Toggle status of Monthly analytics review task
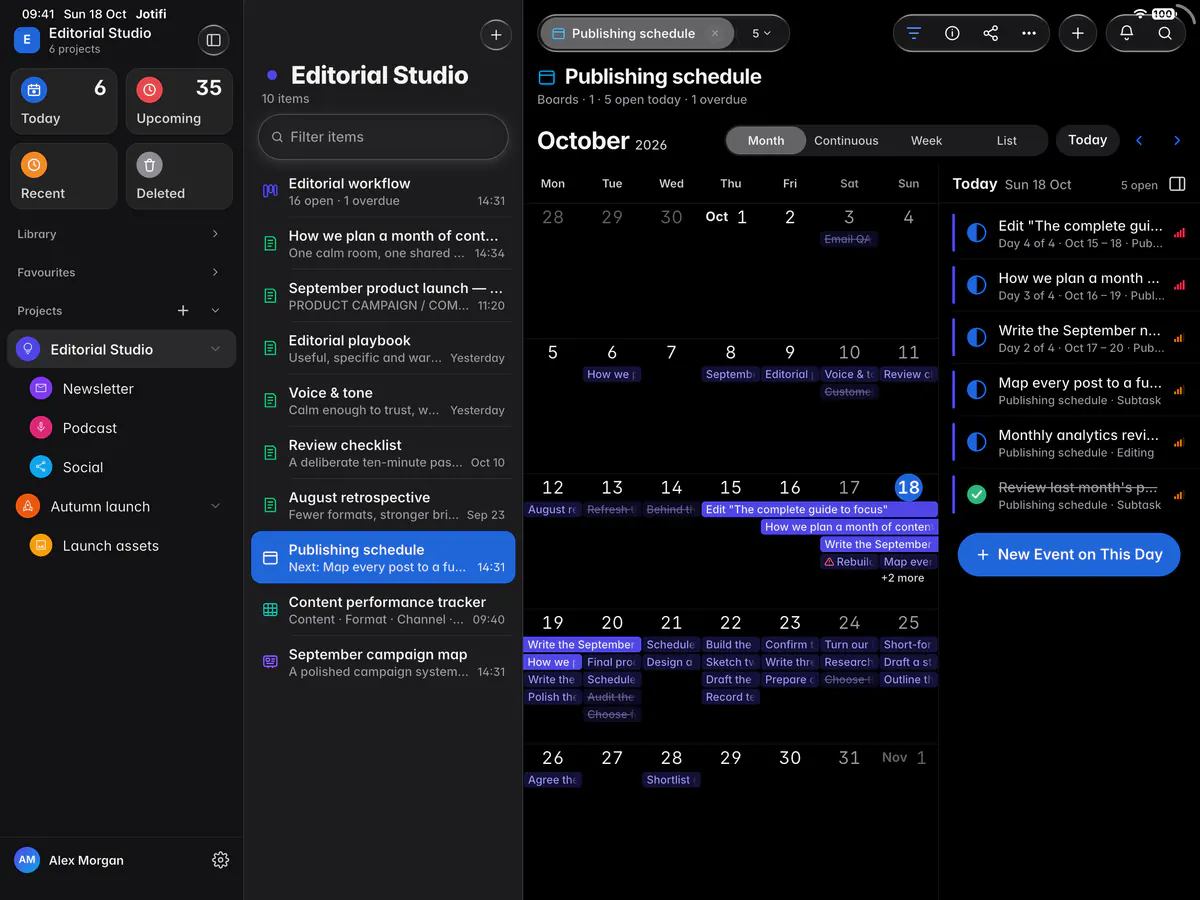 click(977, 443)
